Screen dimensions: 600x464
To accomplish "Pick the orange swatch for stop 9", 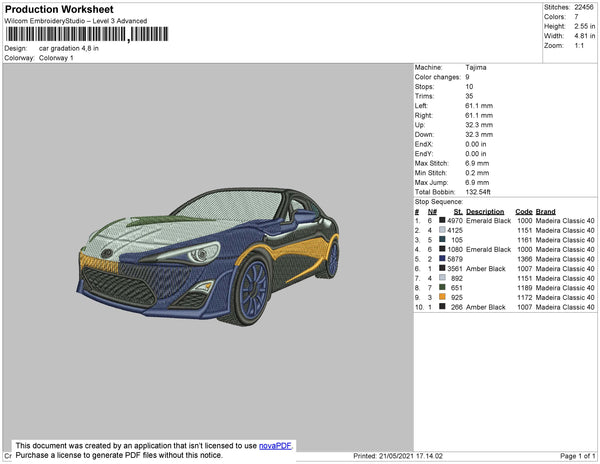I will click(443, 298).
